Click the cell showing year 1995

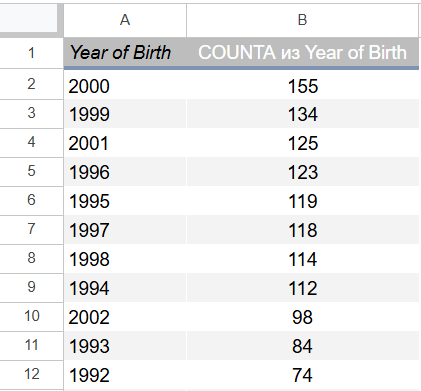coord(125,201)
